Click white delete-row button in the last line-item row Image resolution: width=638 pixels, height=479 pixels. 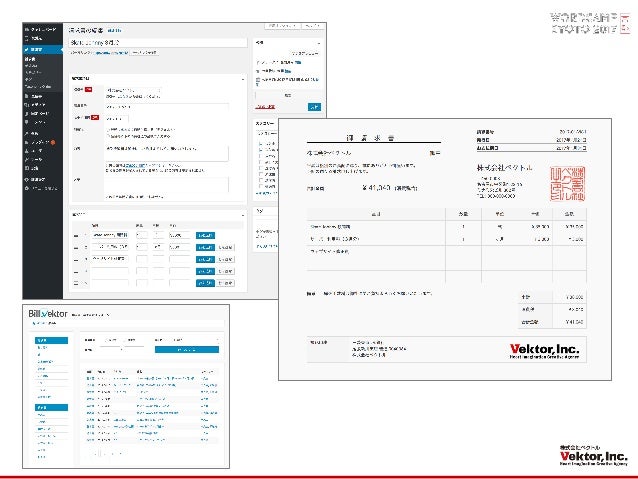[225, 283]
